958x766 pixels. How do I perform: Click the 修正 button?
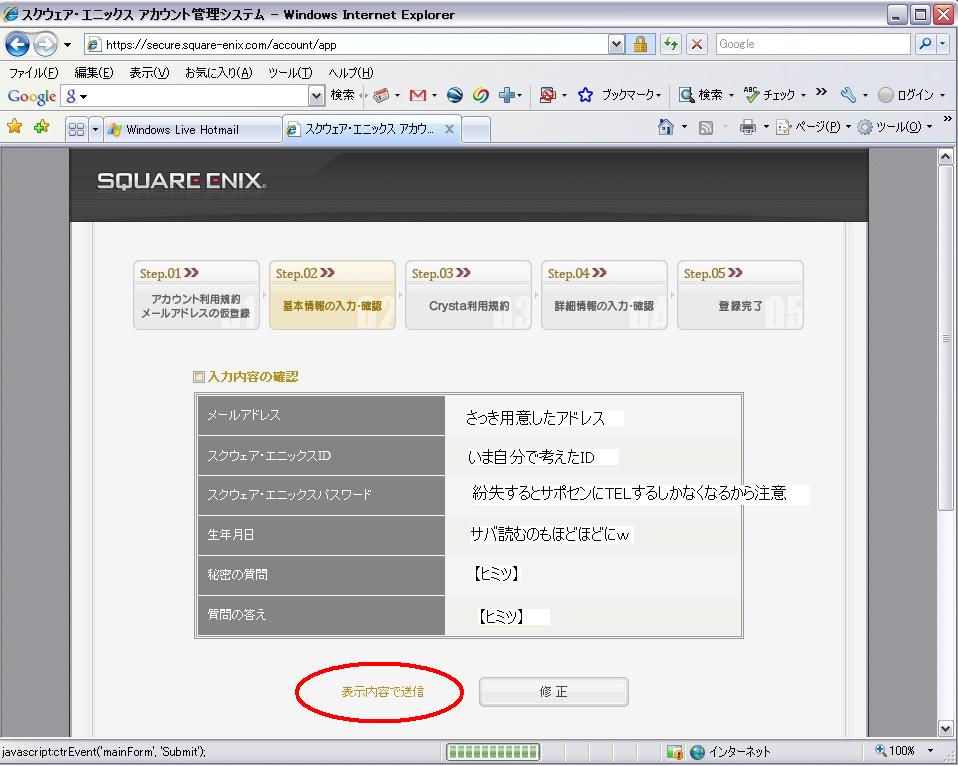pos(554,691)
